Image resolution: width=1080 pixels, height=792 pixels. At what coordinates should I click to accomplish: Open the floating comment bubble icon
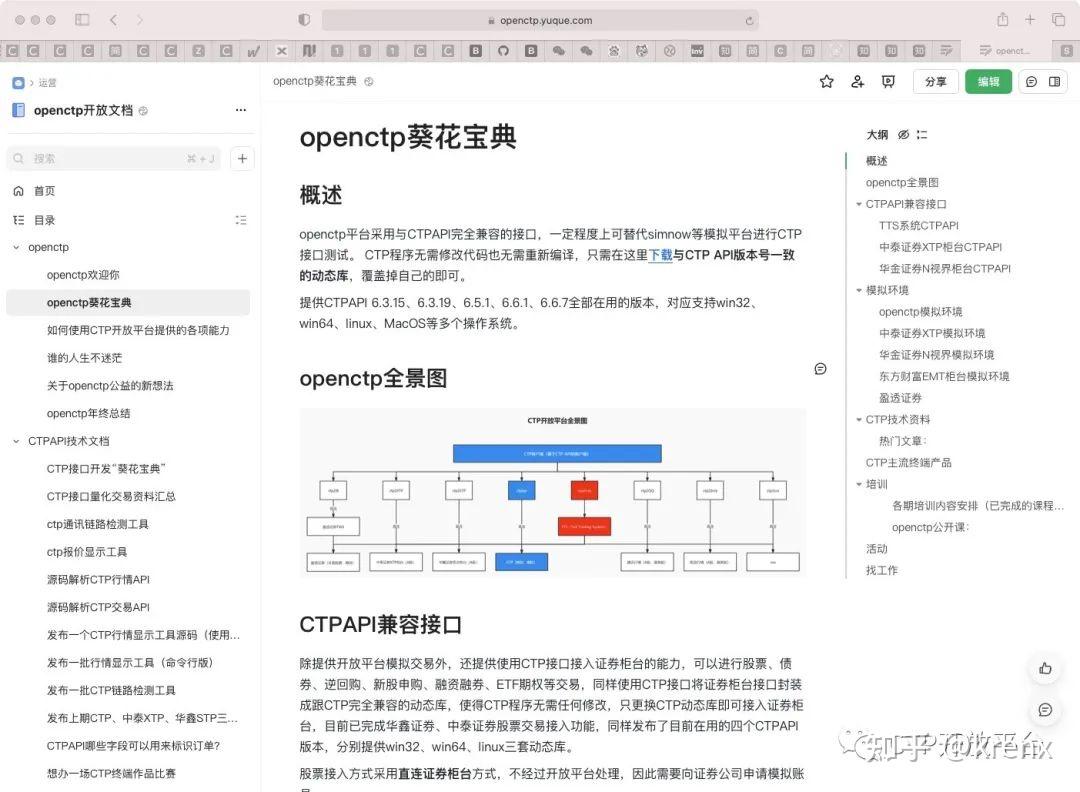click(x=1045, y=710)
